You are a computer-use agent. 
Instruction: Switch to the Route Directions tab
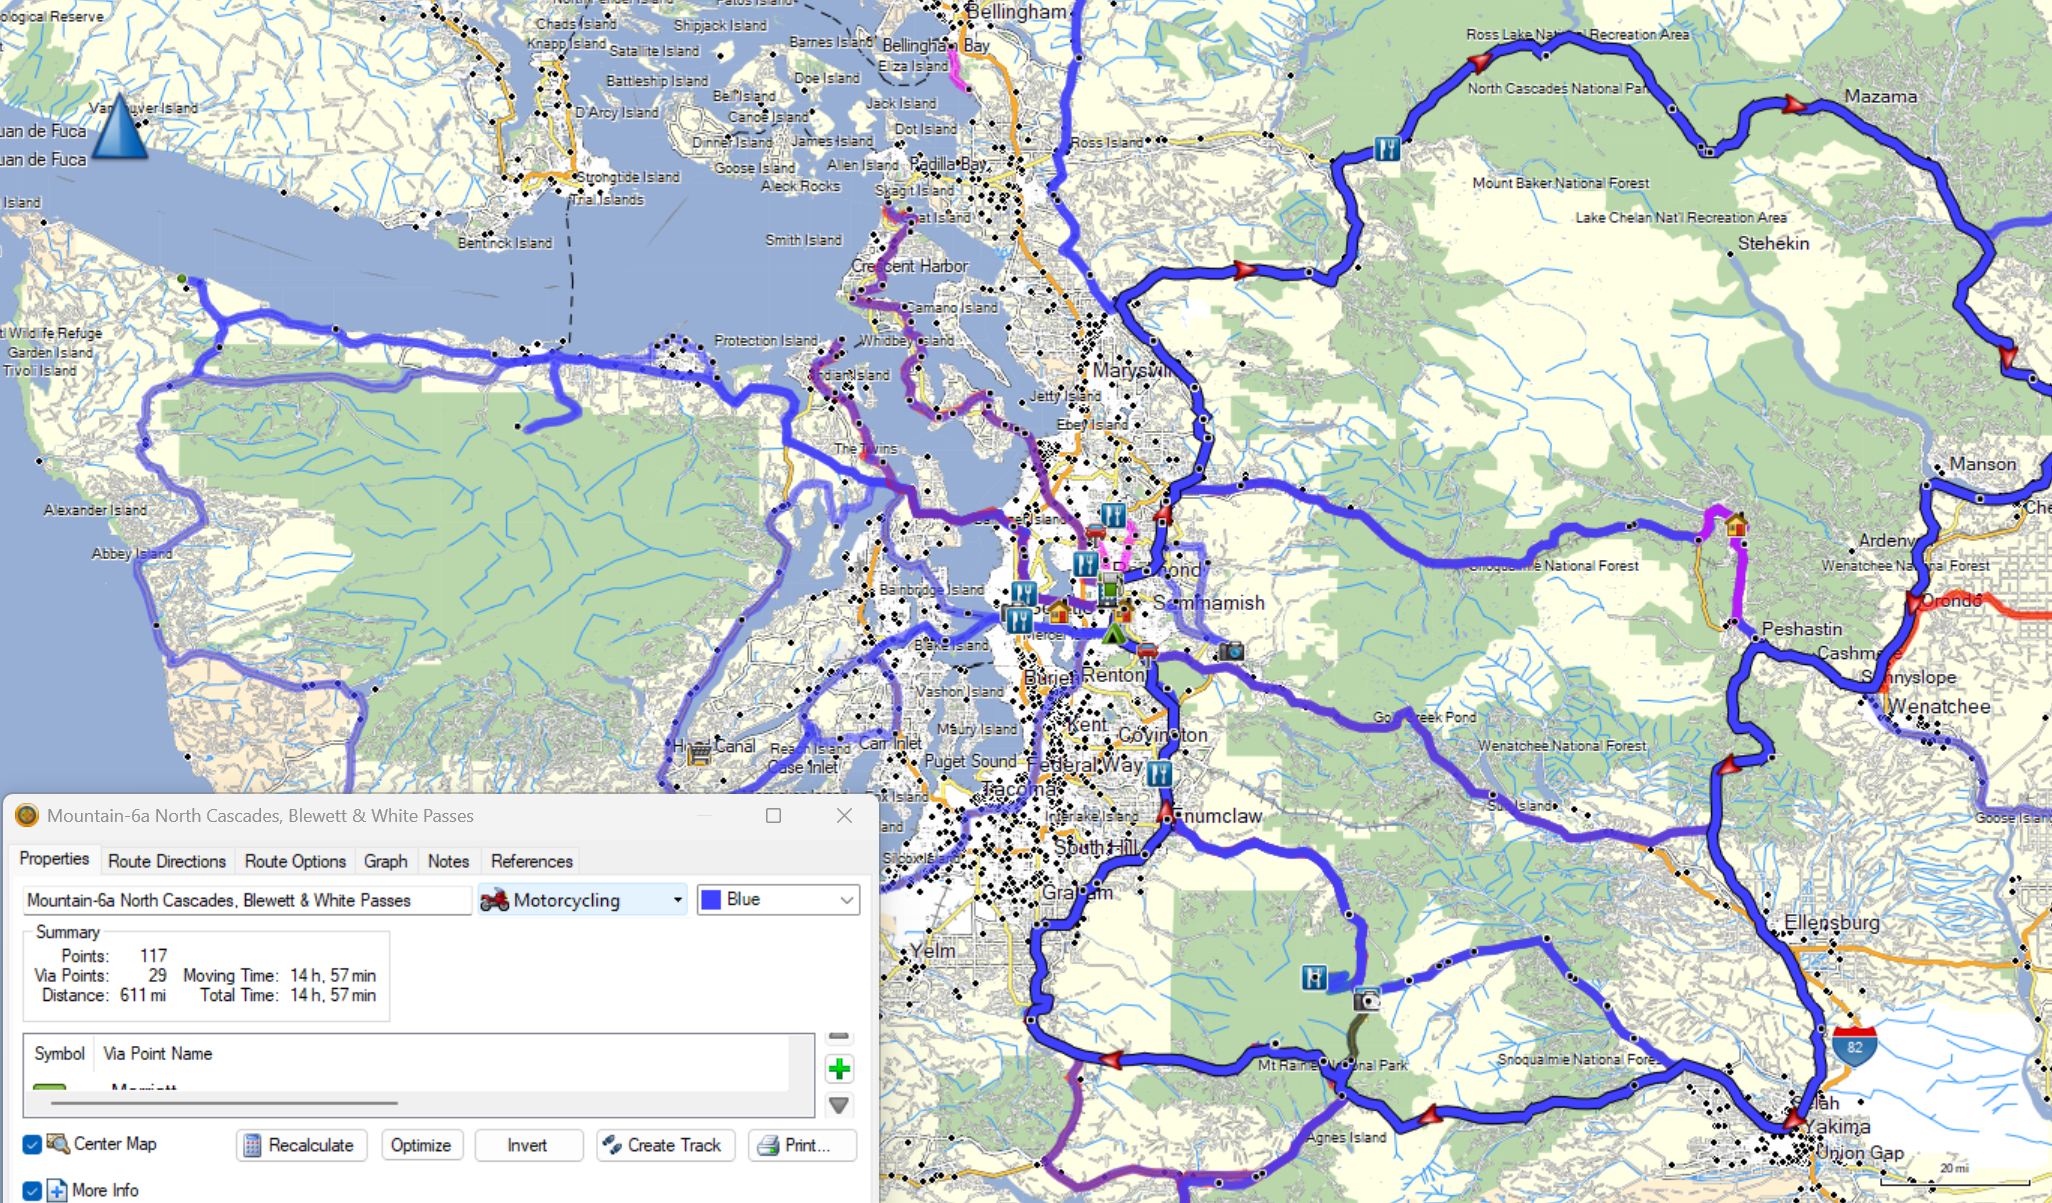(167, 861)
